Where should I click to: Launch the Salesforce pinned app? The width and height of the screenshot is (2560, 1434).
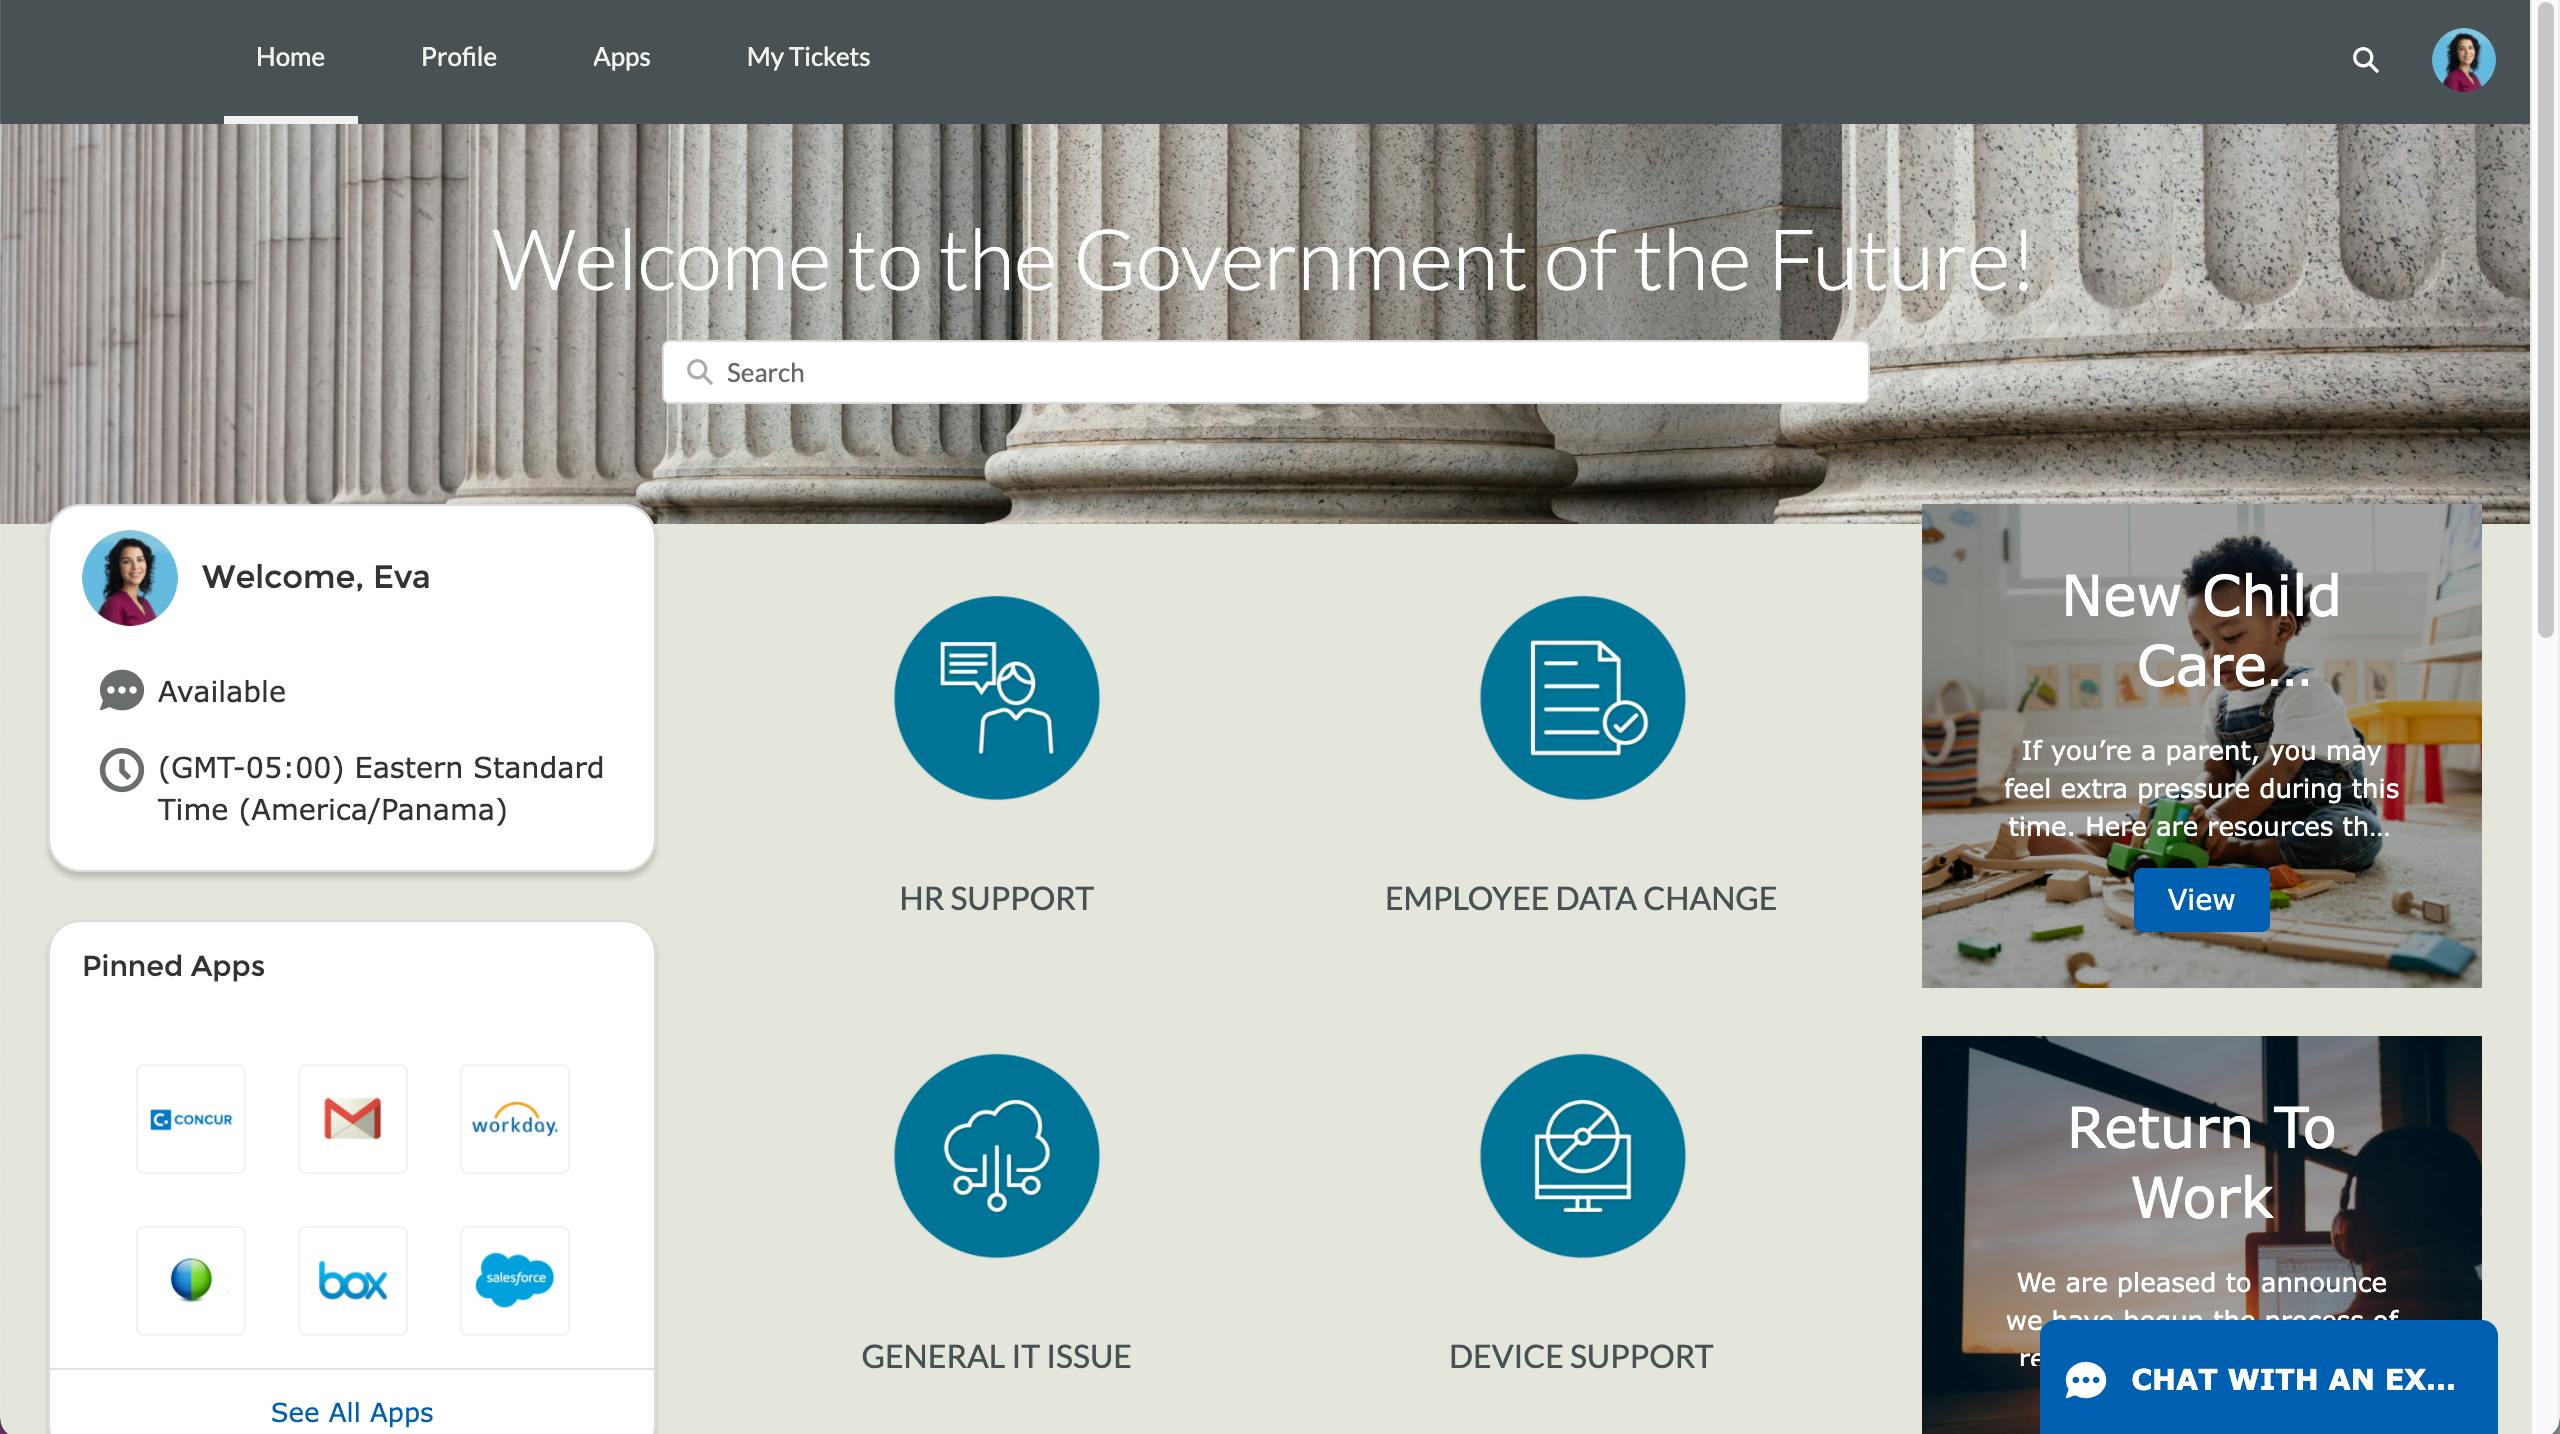click(515, 1281)
